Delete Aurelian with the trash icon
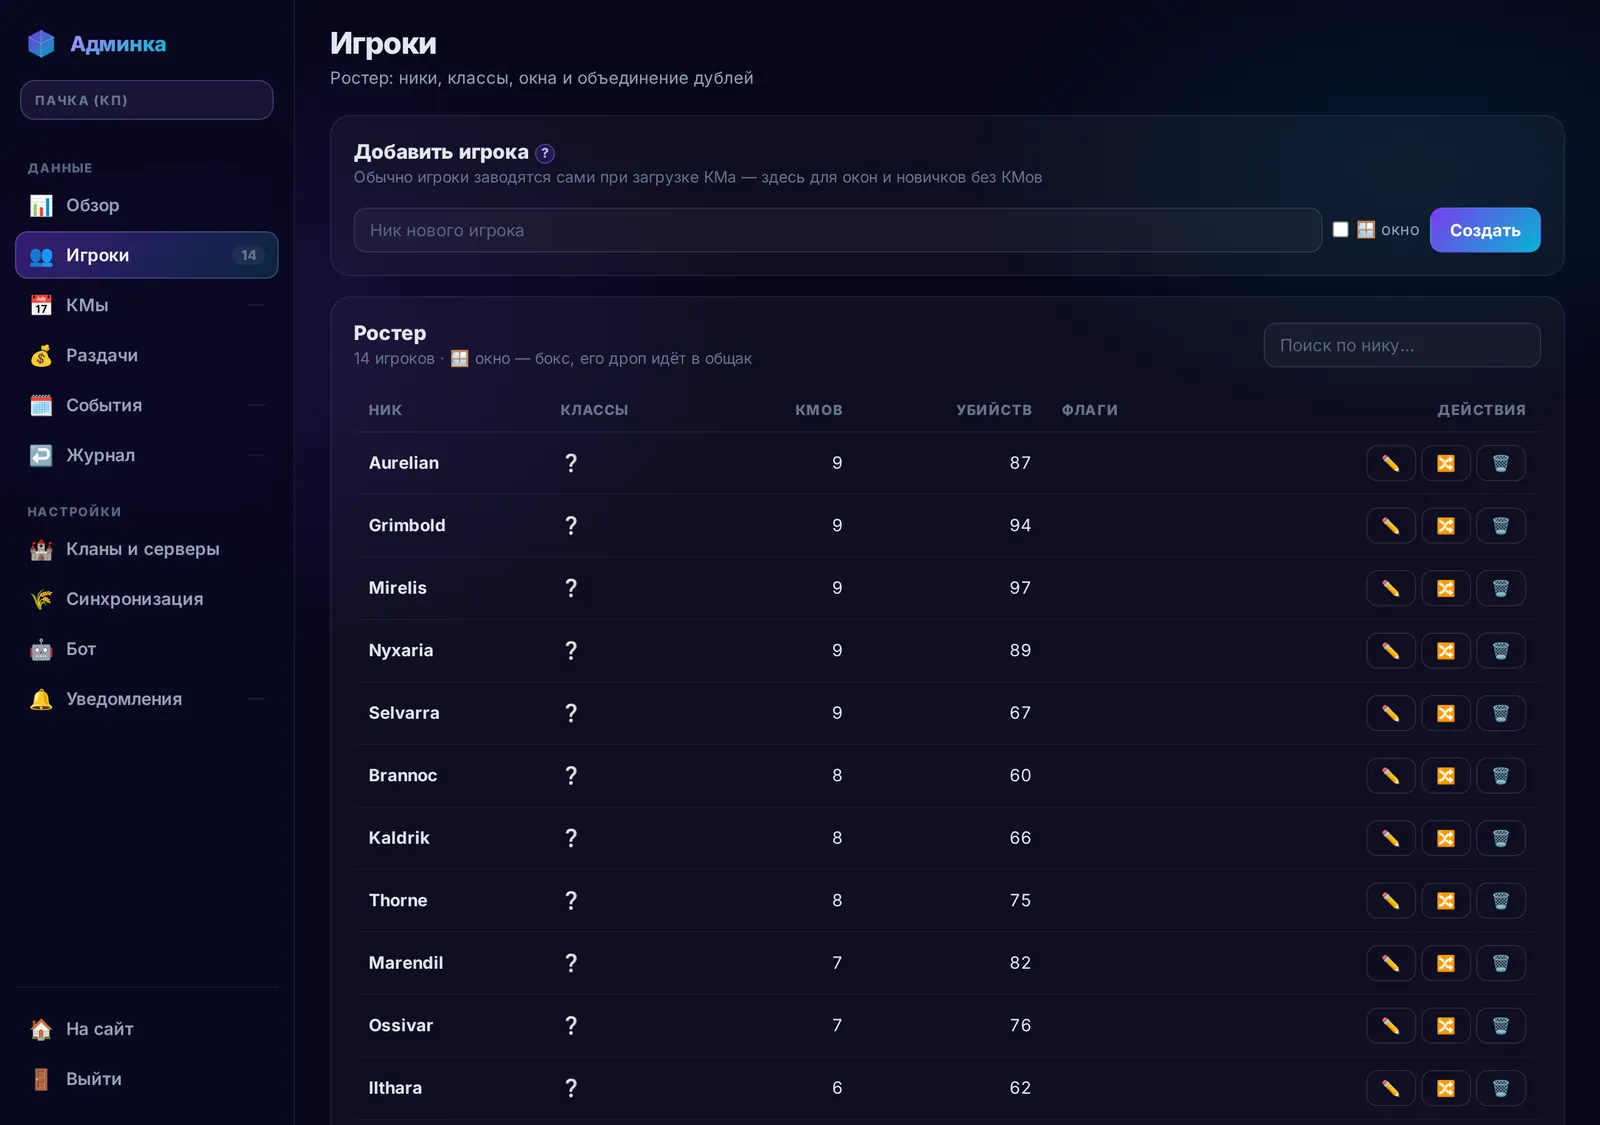 (1500, 463)
